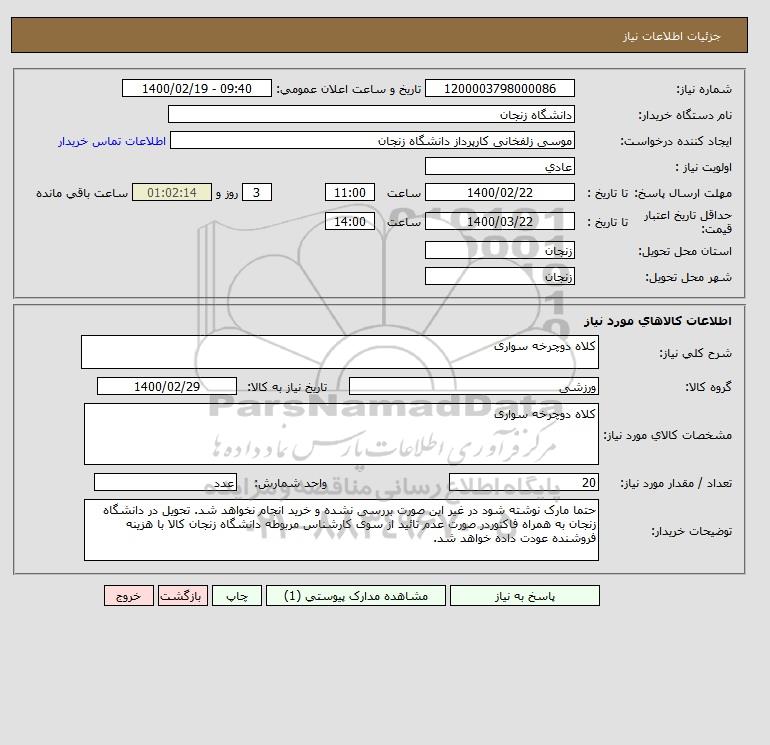The height and width of the screenshot is (745, 770).
Task: Click label 'تاریخ نیاز به کالا:'
Action: (287, 387)
